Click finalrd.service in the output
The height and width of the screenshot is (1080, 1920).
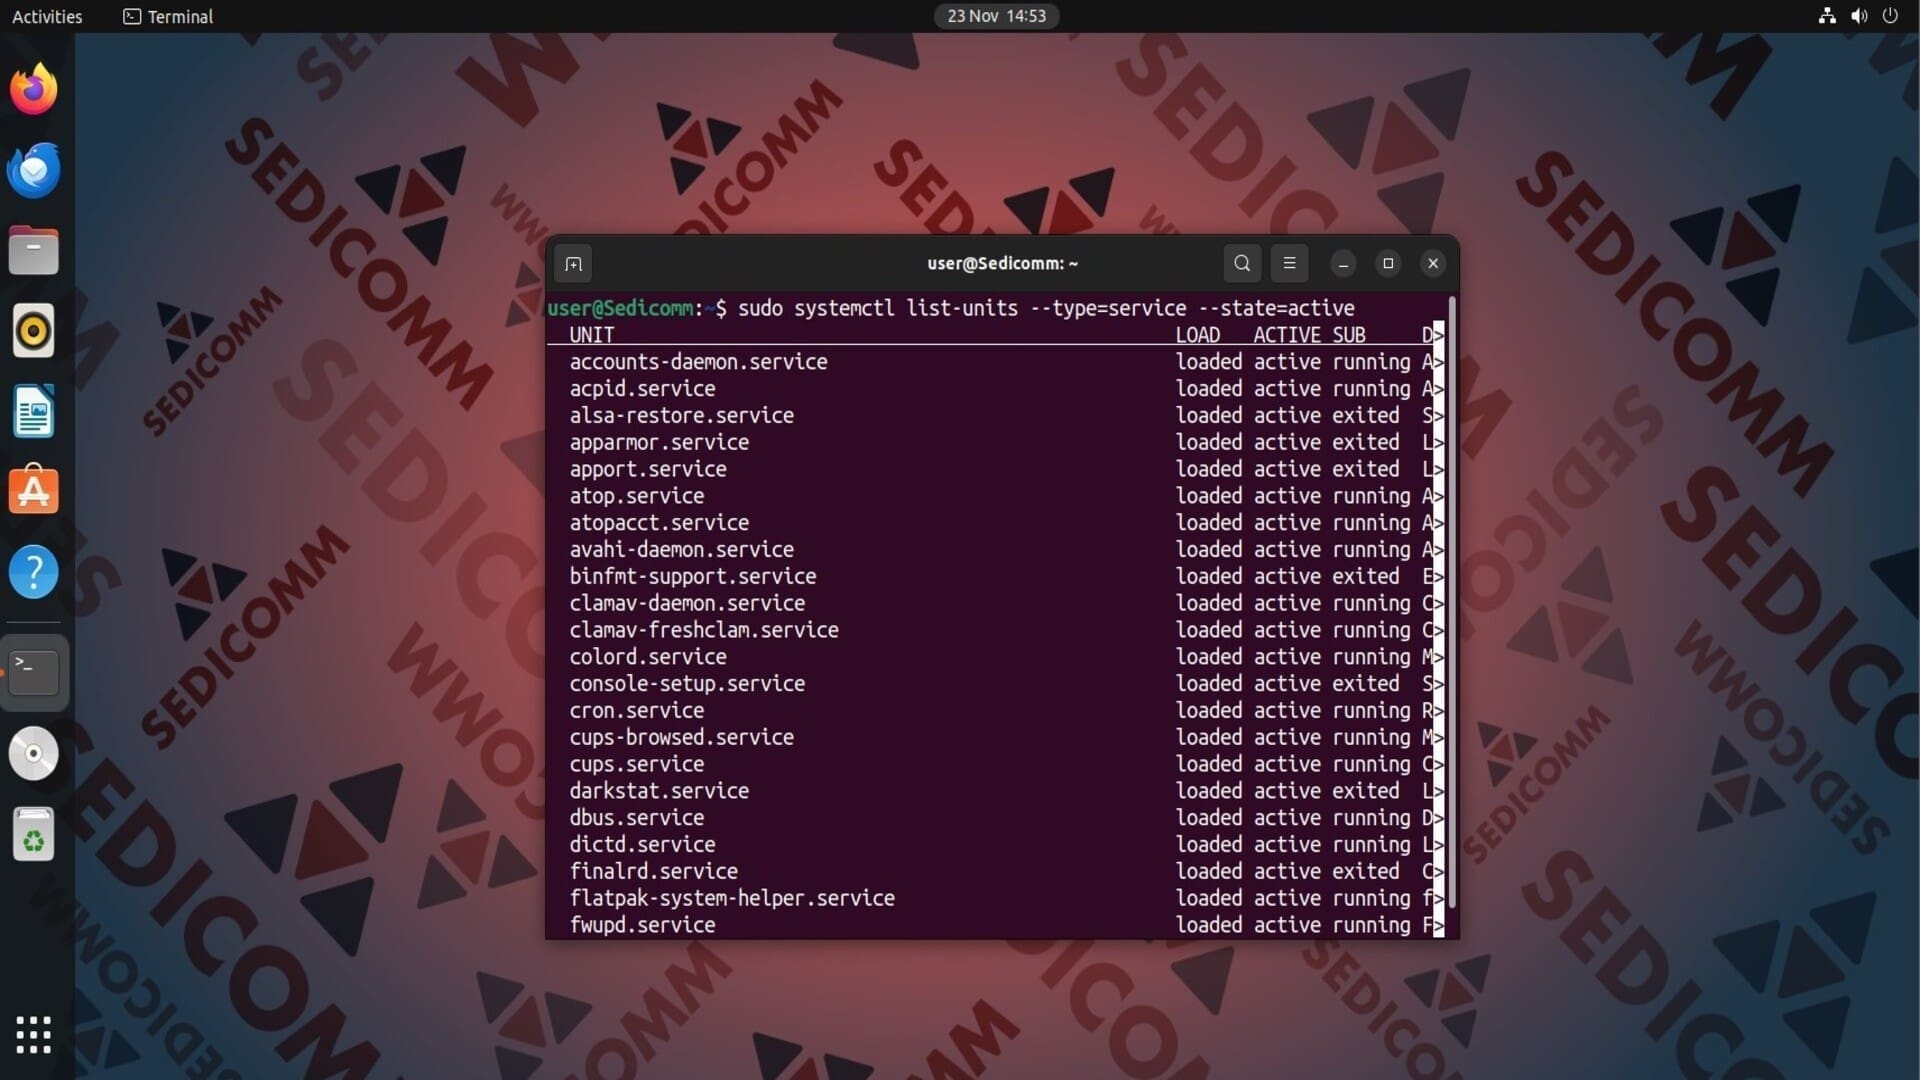653,872
